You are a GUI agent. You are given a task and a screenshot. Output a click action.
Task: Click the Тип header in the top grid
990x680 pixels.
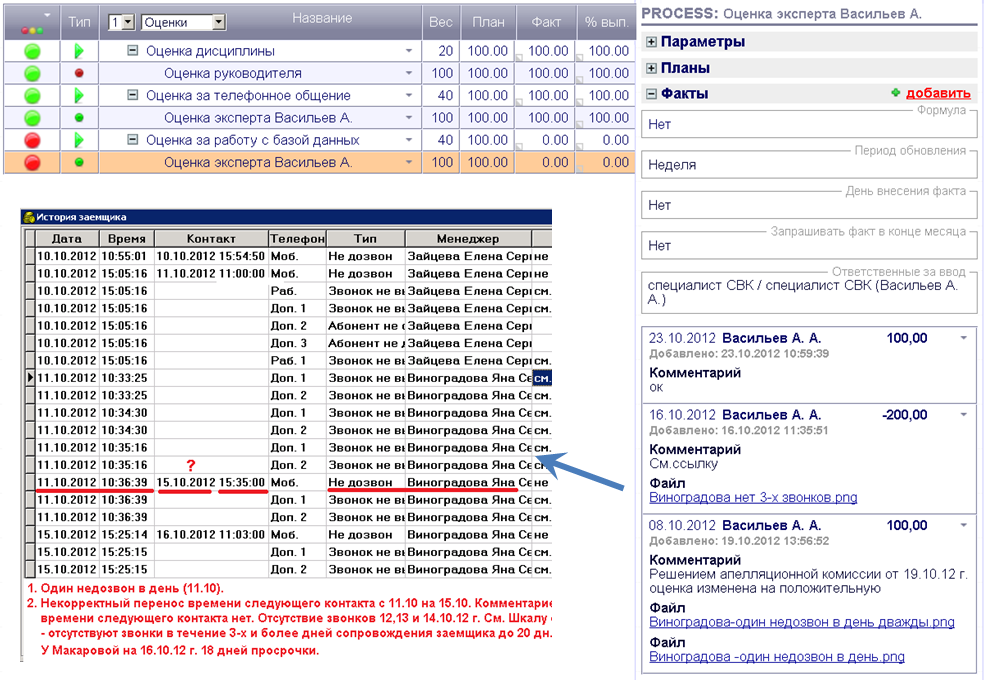click(x=80, y=22)
